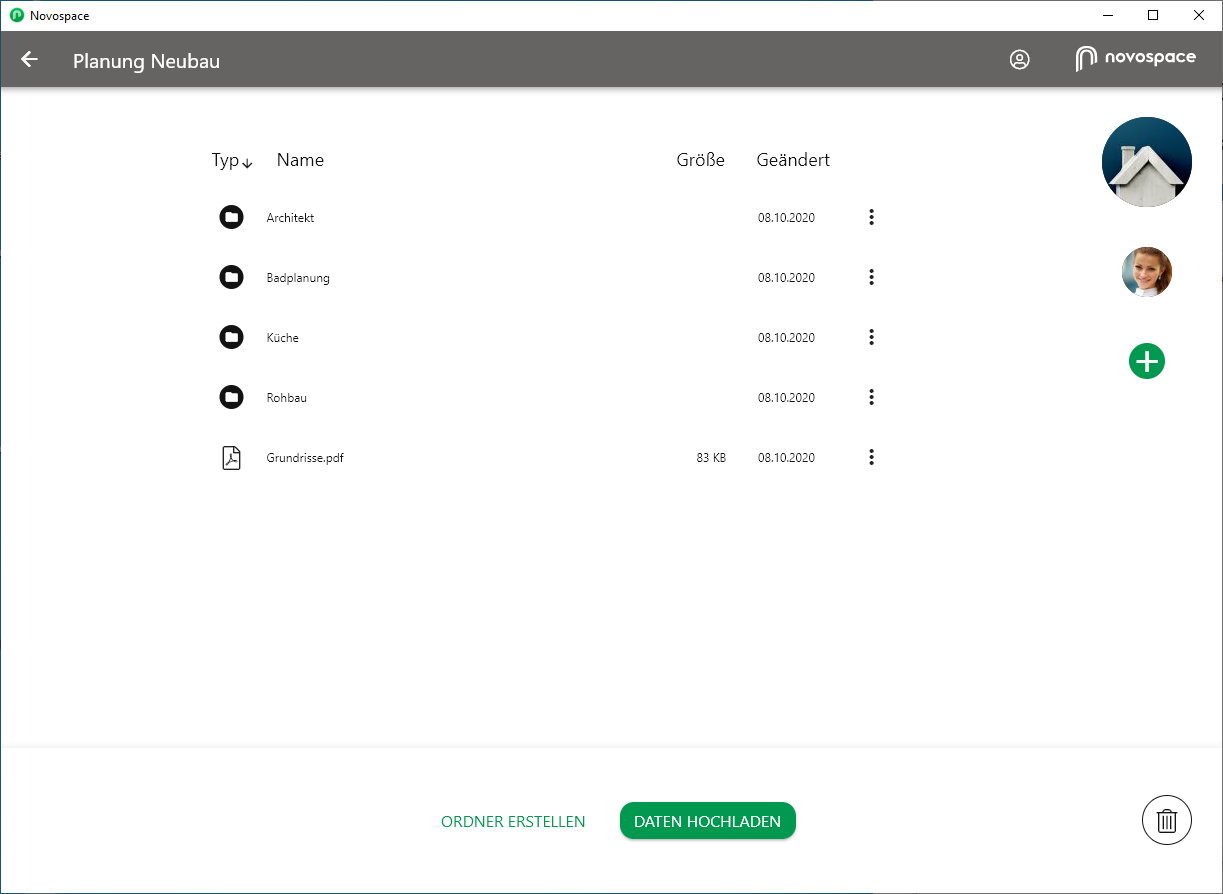The image size is (1223, 894).
Task: Click the novospace logo
Action: coord(1136,59)
